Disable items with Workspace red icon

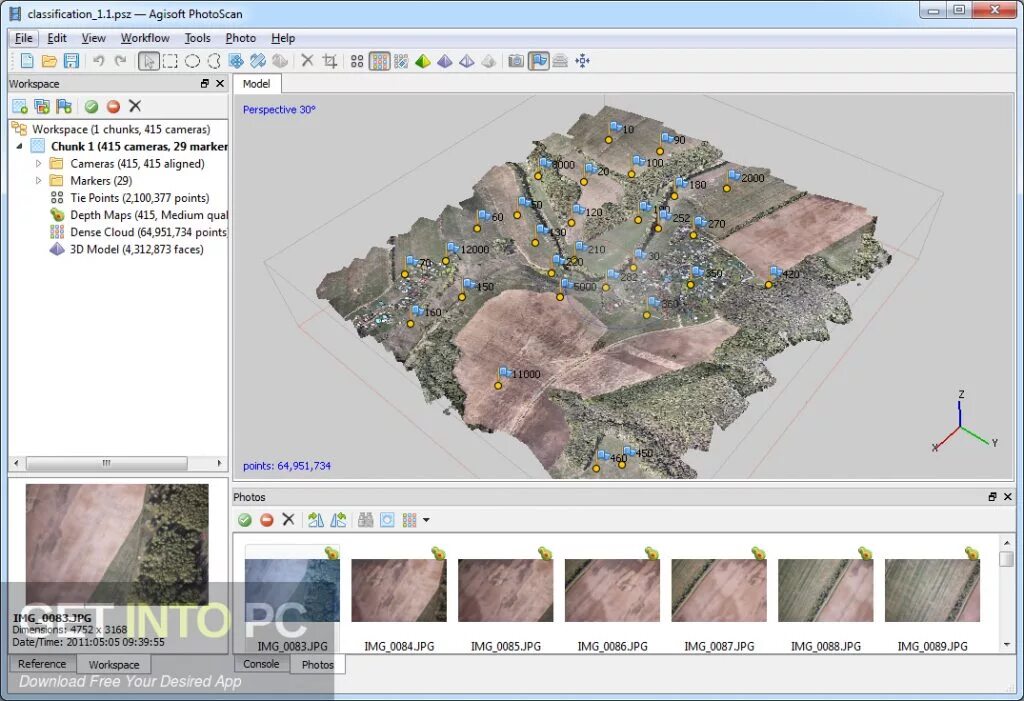click(114, 106)
